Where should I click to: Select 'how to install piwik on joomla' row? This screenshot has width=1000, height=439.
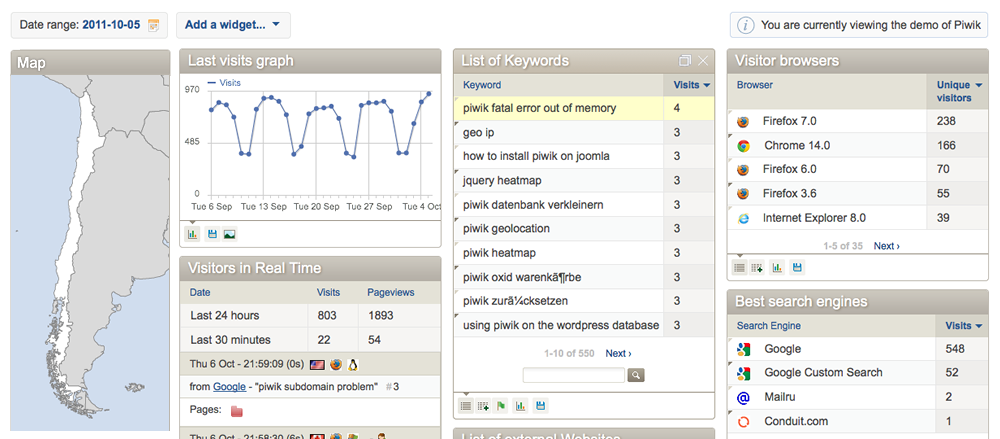tap(584, 156)
